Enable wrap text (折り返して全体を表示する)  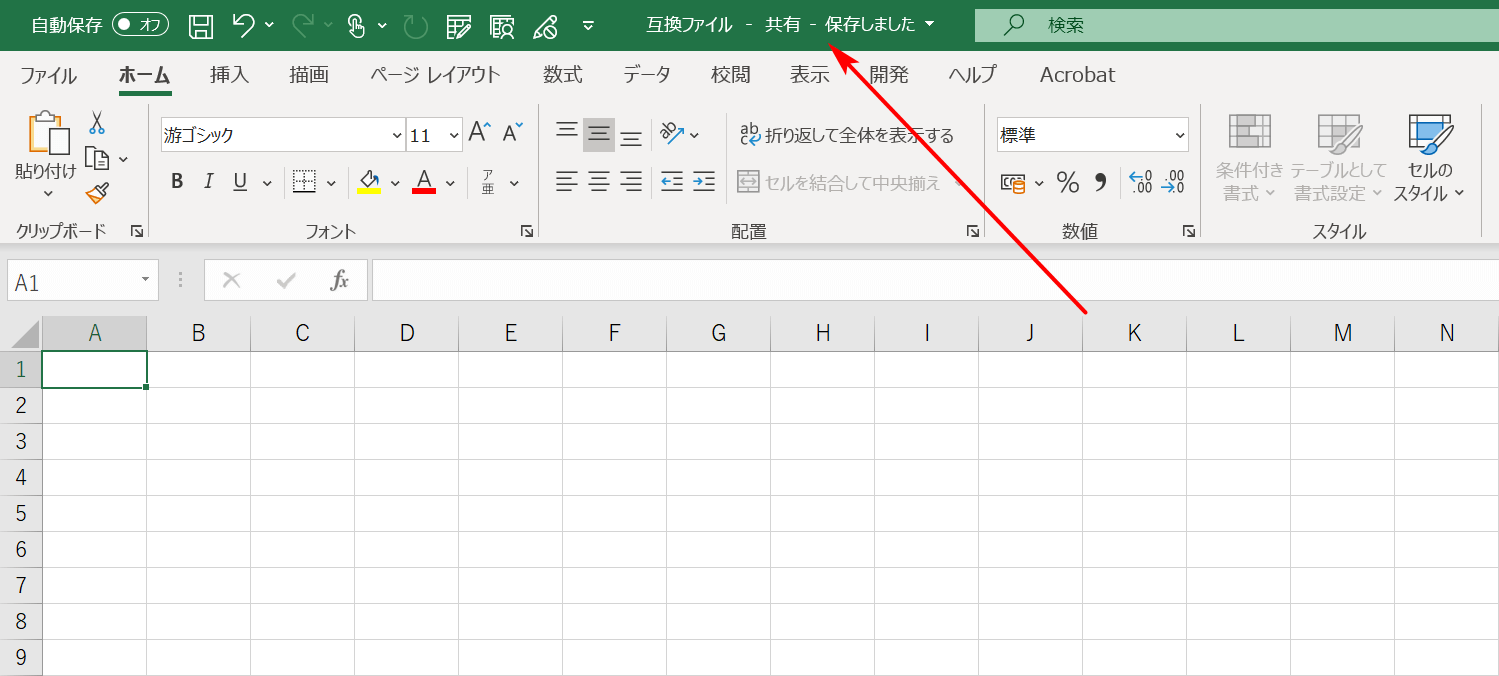point(849,134)
